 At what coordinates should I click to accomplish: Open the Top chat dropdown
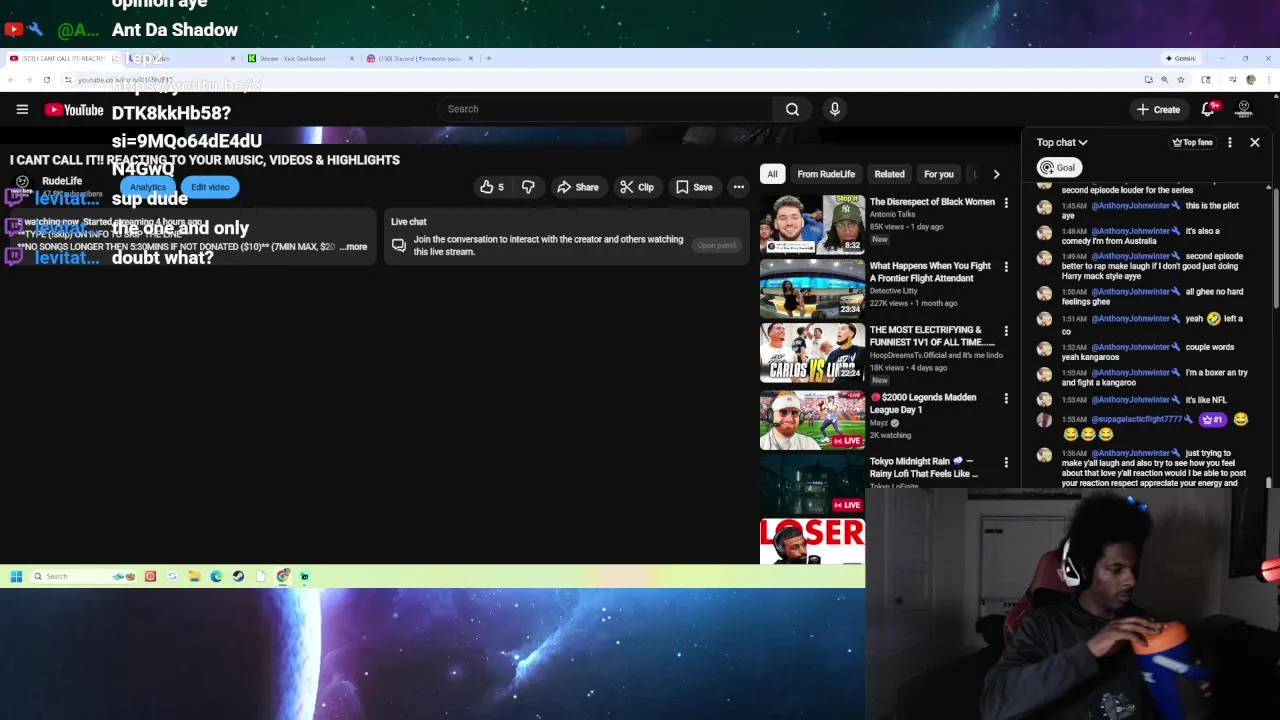coord(1062,143)
